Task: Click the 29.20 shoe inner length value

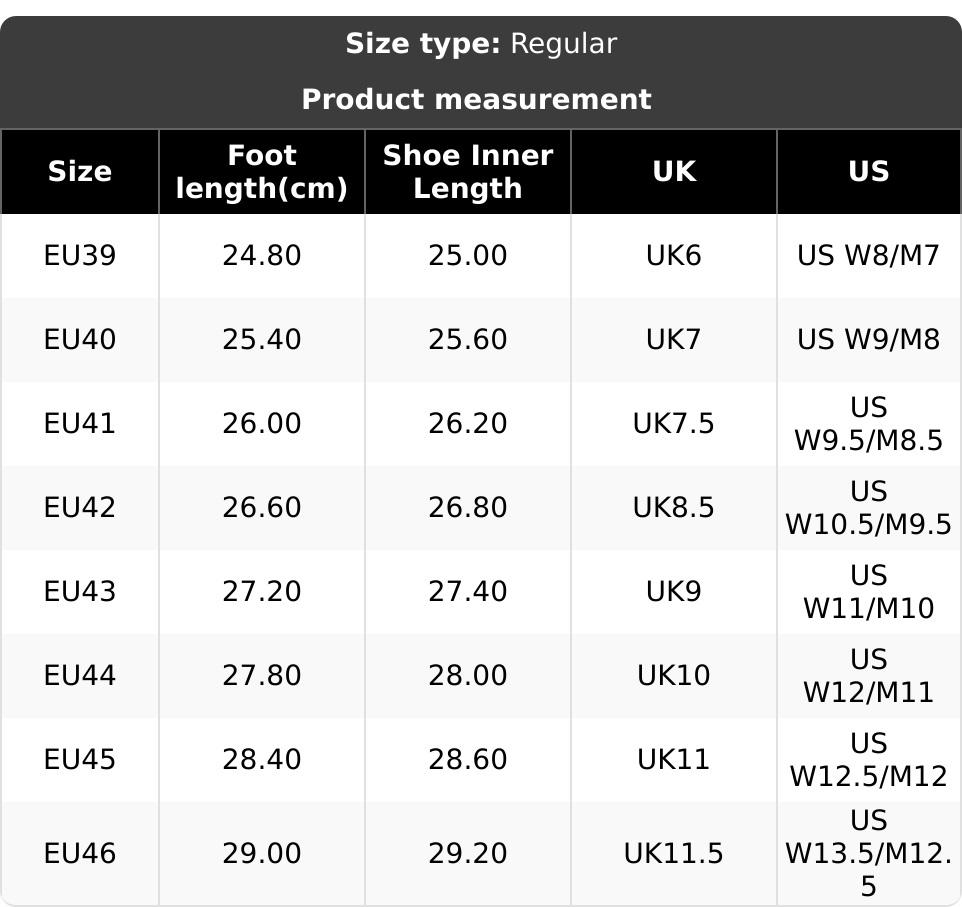Action: [467, 854]
